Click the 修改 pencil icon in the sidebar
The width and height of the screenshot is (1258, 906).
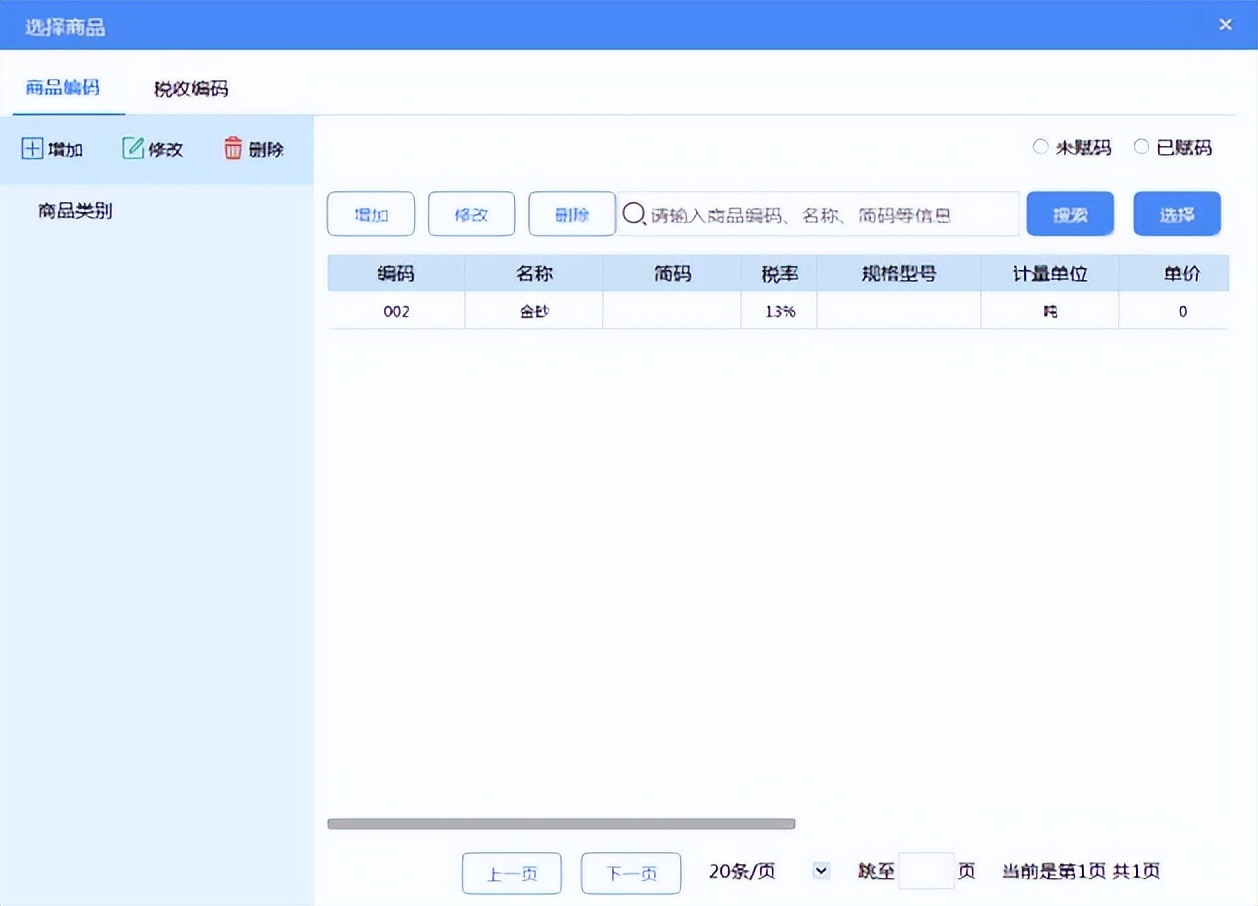coord(133,148)
